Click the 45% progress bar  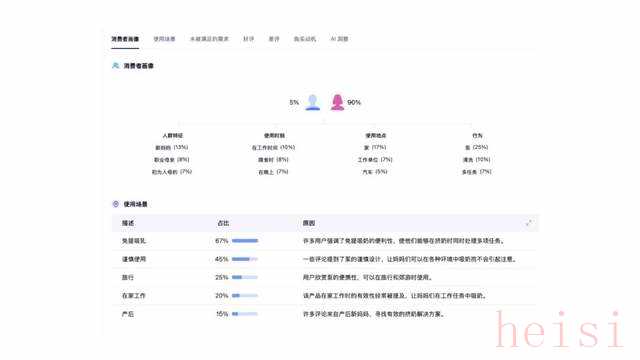point(245,259)
